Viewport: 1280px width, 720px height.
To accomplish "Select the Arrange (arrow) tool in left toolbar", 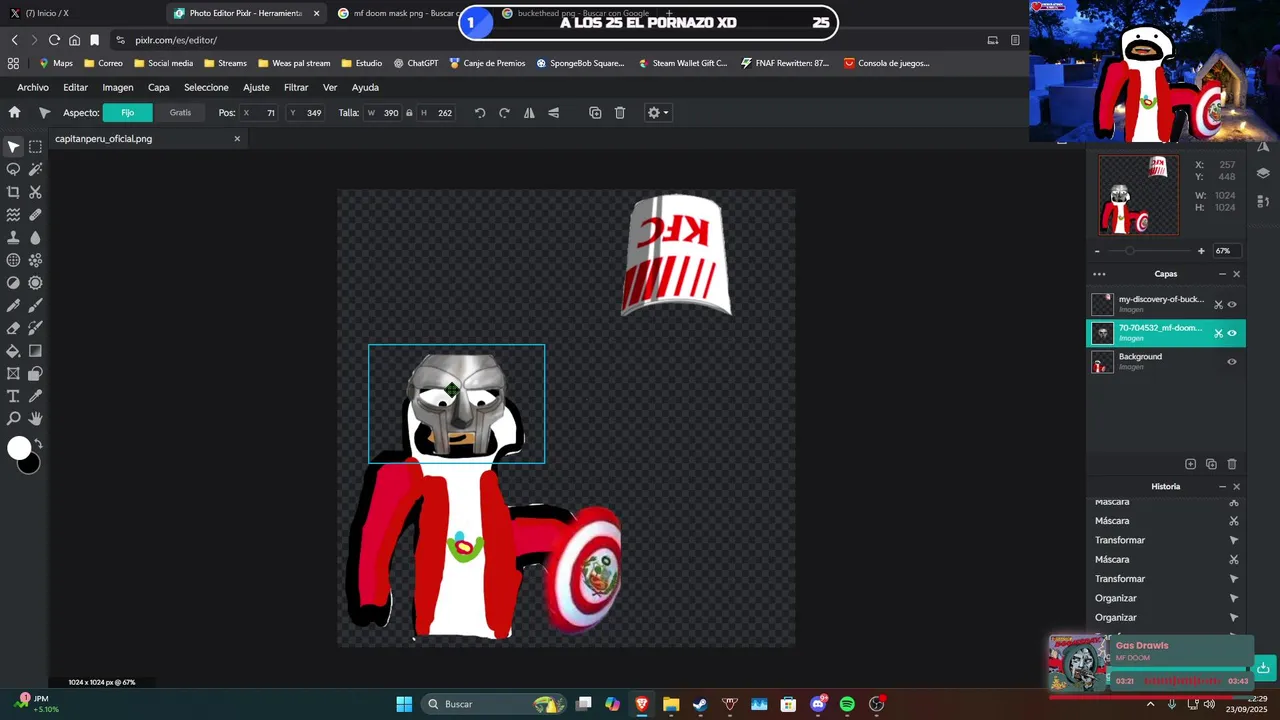I will point(13,147).
